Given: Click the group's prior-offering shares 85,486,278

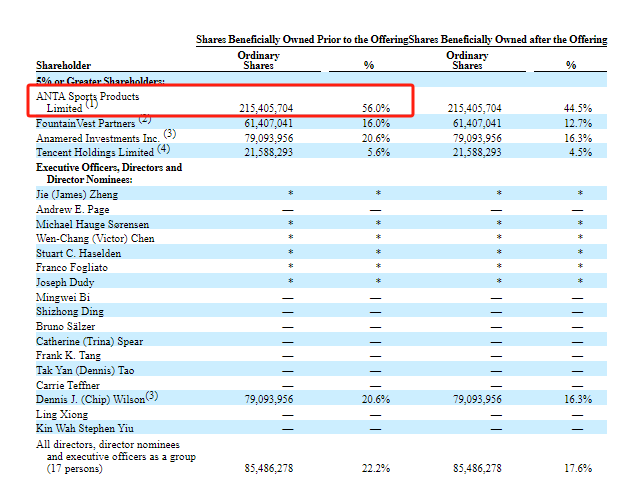Looking at the screenshot, I should [x=269, y=469].
